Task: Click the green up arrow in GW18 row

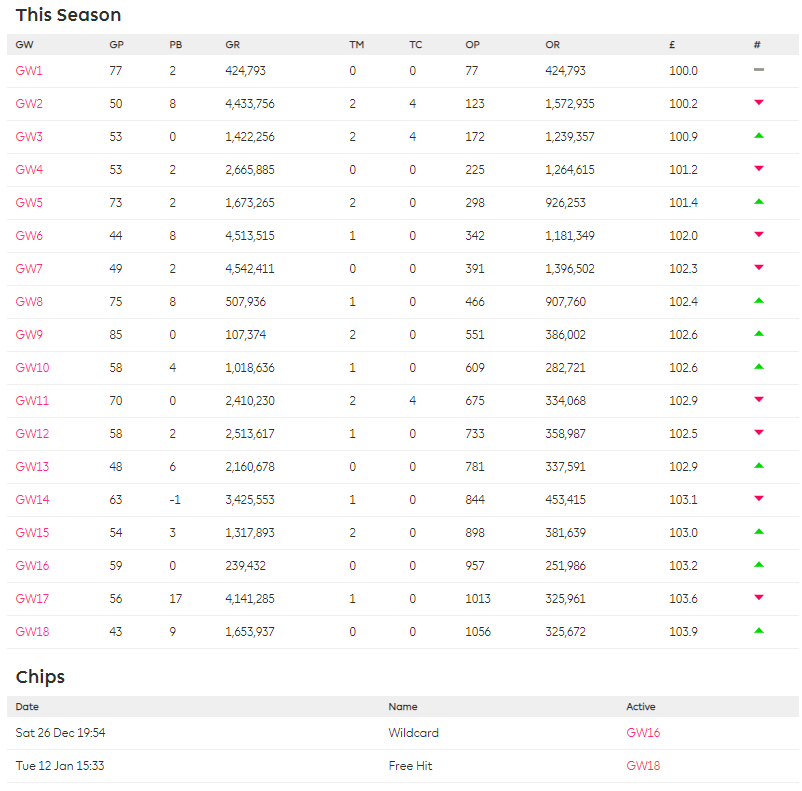Action: (x=759, y=631)
